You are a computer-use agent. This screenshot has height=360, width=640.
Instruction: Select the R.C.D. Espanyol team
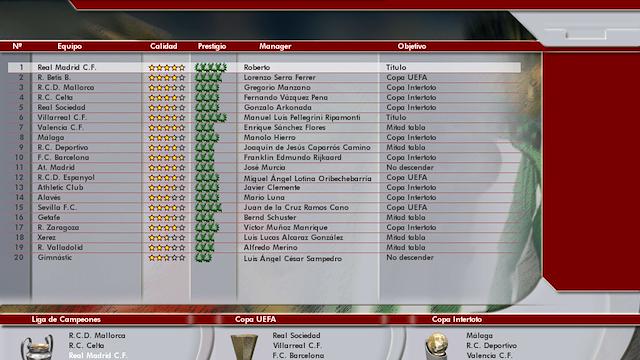pyautogui.click(x=66, y=178)
